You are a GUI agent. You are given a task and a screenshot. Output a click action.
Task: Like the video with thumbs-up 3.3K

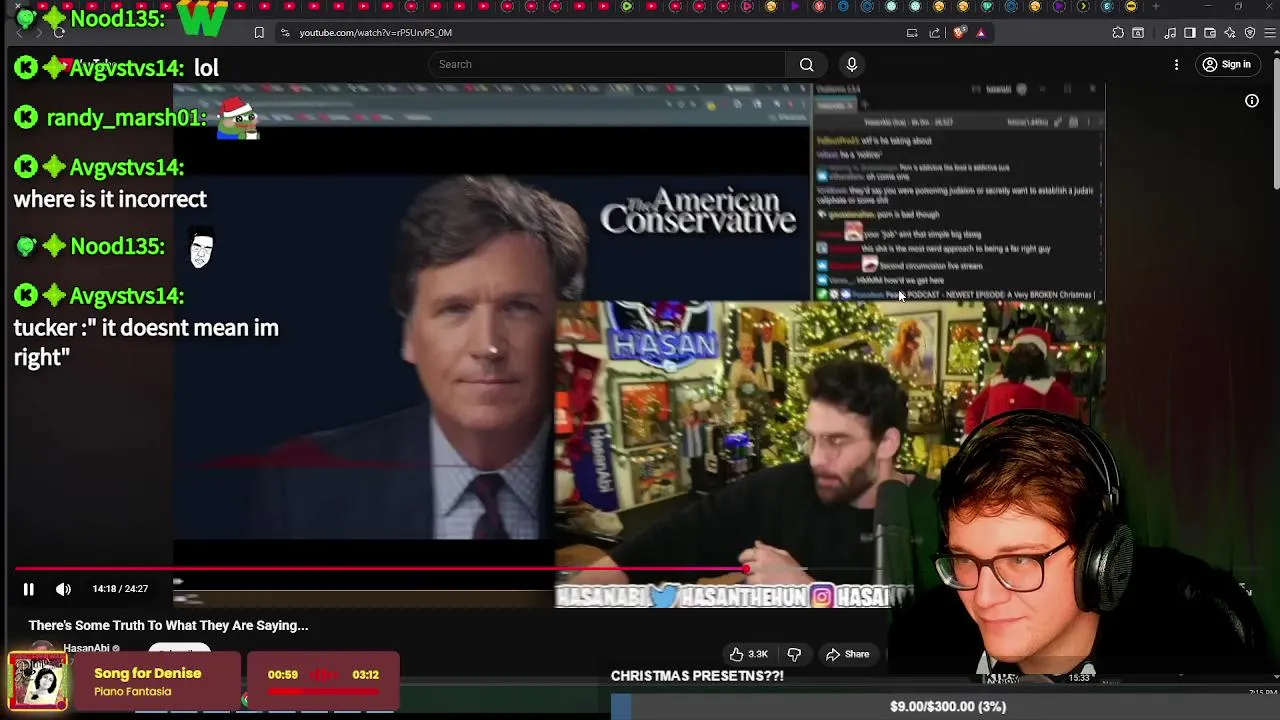(748, 654)
